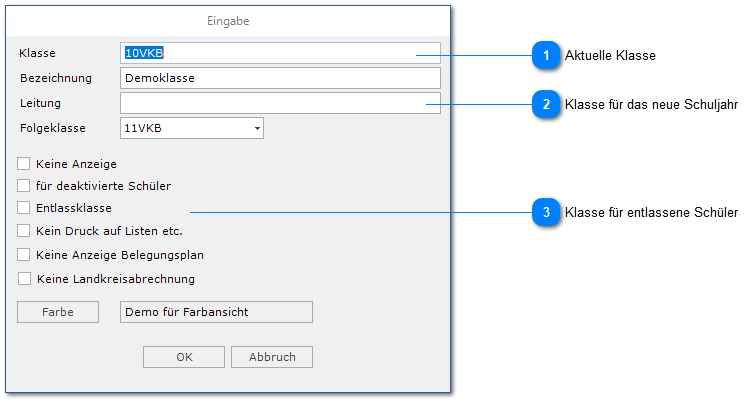Click the Bezeichnung field with Demoklasse
This screenshot has width=754, height=402.
coord(280,78)
